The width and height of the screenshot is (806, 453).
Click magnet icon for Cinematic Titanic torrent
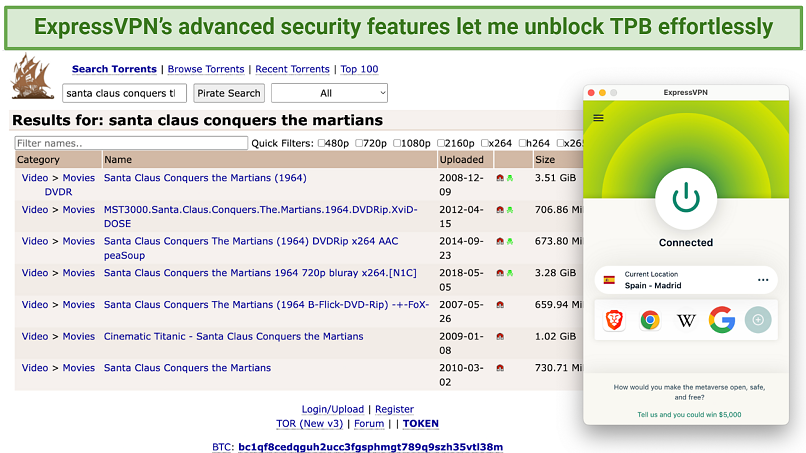coord(500,336)
